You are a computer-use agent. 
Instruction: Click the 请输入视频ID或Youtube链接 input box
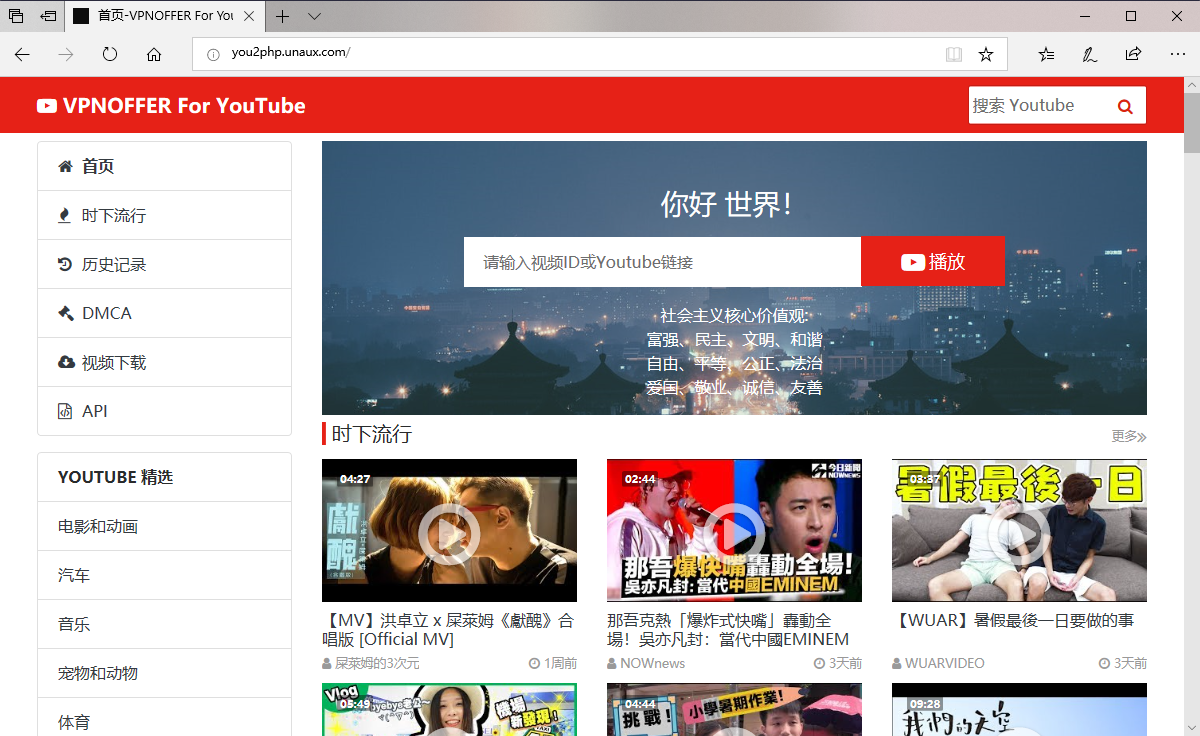[x=662, y=262]
